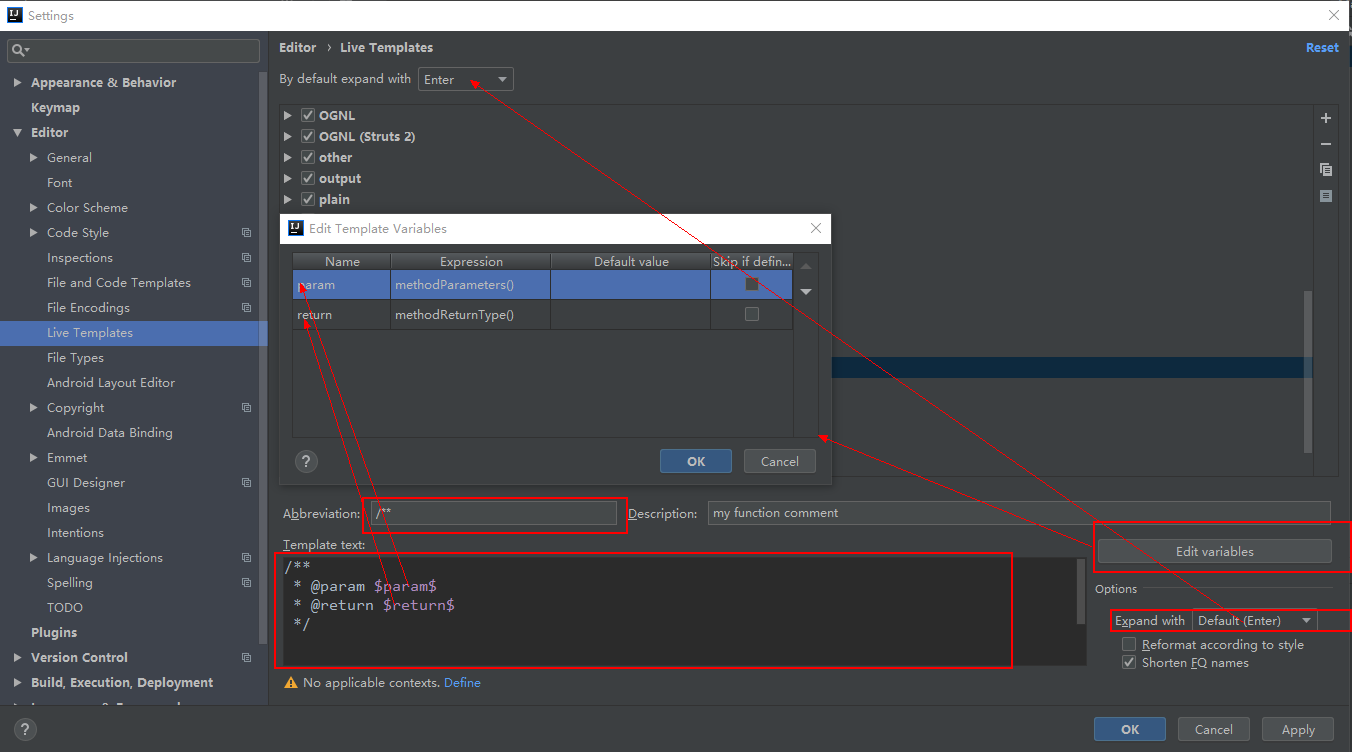Expand the Emmet settings node
1352x752 pixels.
pos(34,458)
